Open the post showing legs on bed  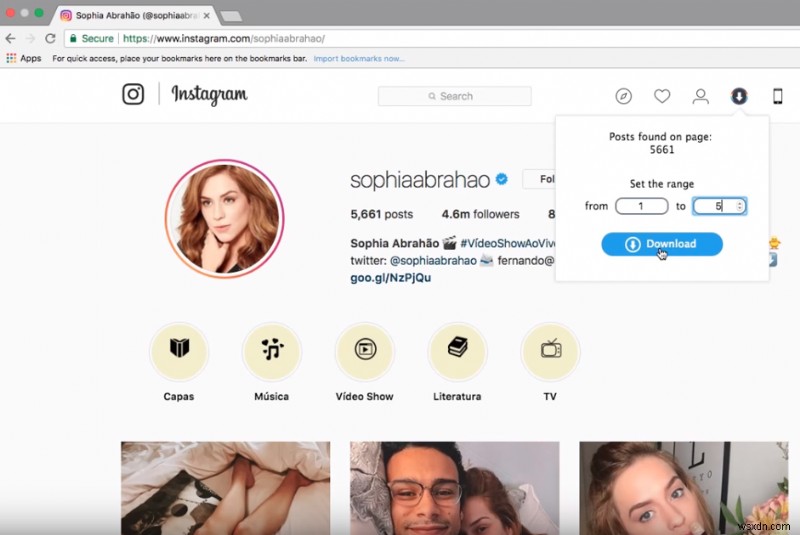click(x=226, y=488)
